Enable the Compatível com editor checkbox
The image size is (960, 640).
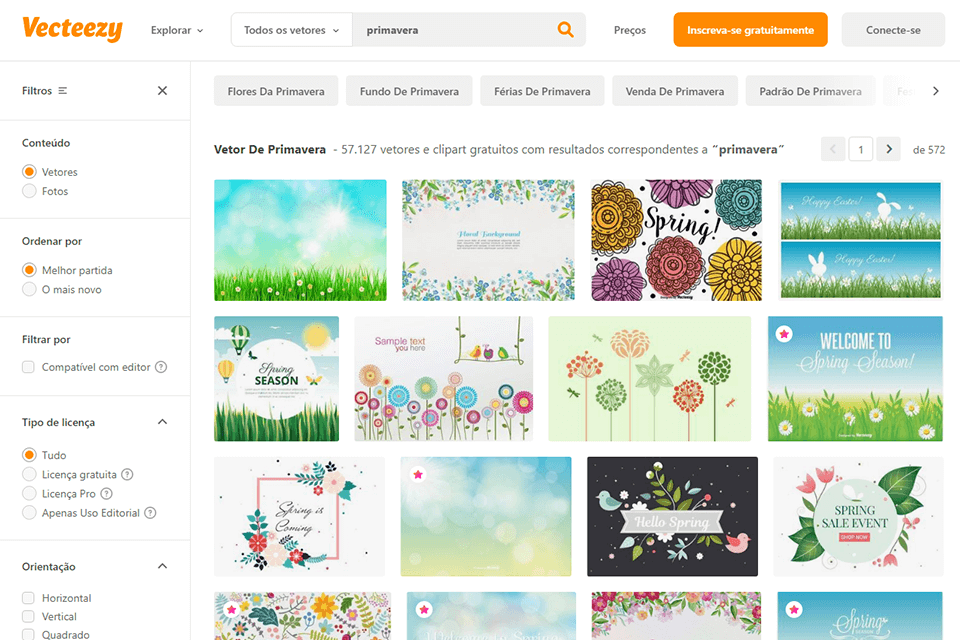point(28,366)
